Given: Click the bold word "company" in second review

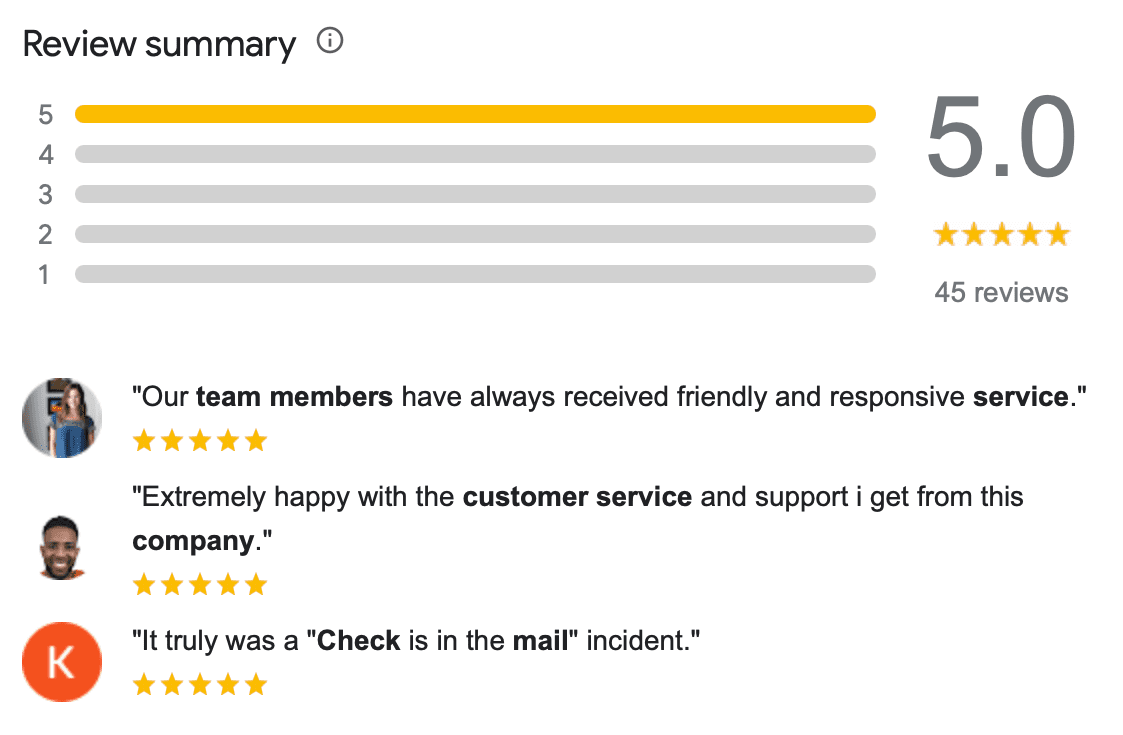Looking at the screenshot, I should pyautogui.click(x=193, y=542).
